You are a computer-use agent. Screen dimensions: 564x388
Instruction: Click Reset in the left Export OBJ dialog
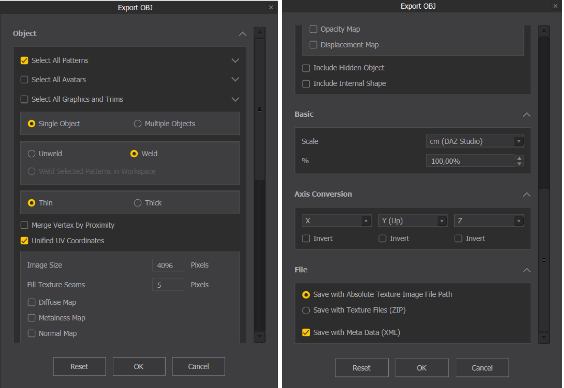pos(79,366)
